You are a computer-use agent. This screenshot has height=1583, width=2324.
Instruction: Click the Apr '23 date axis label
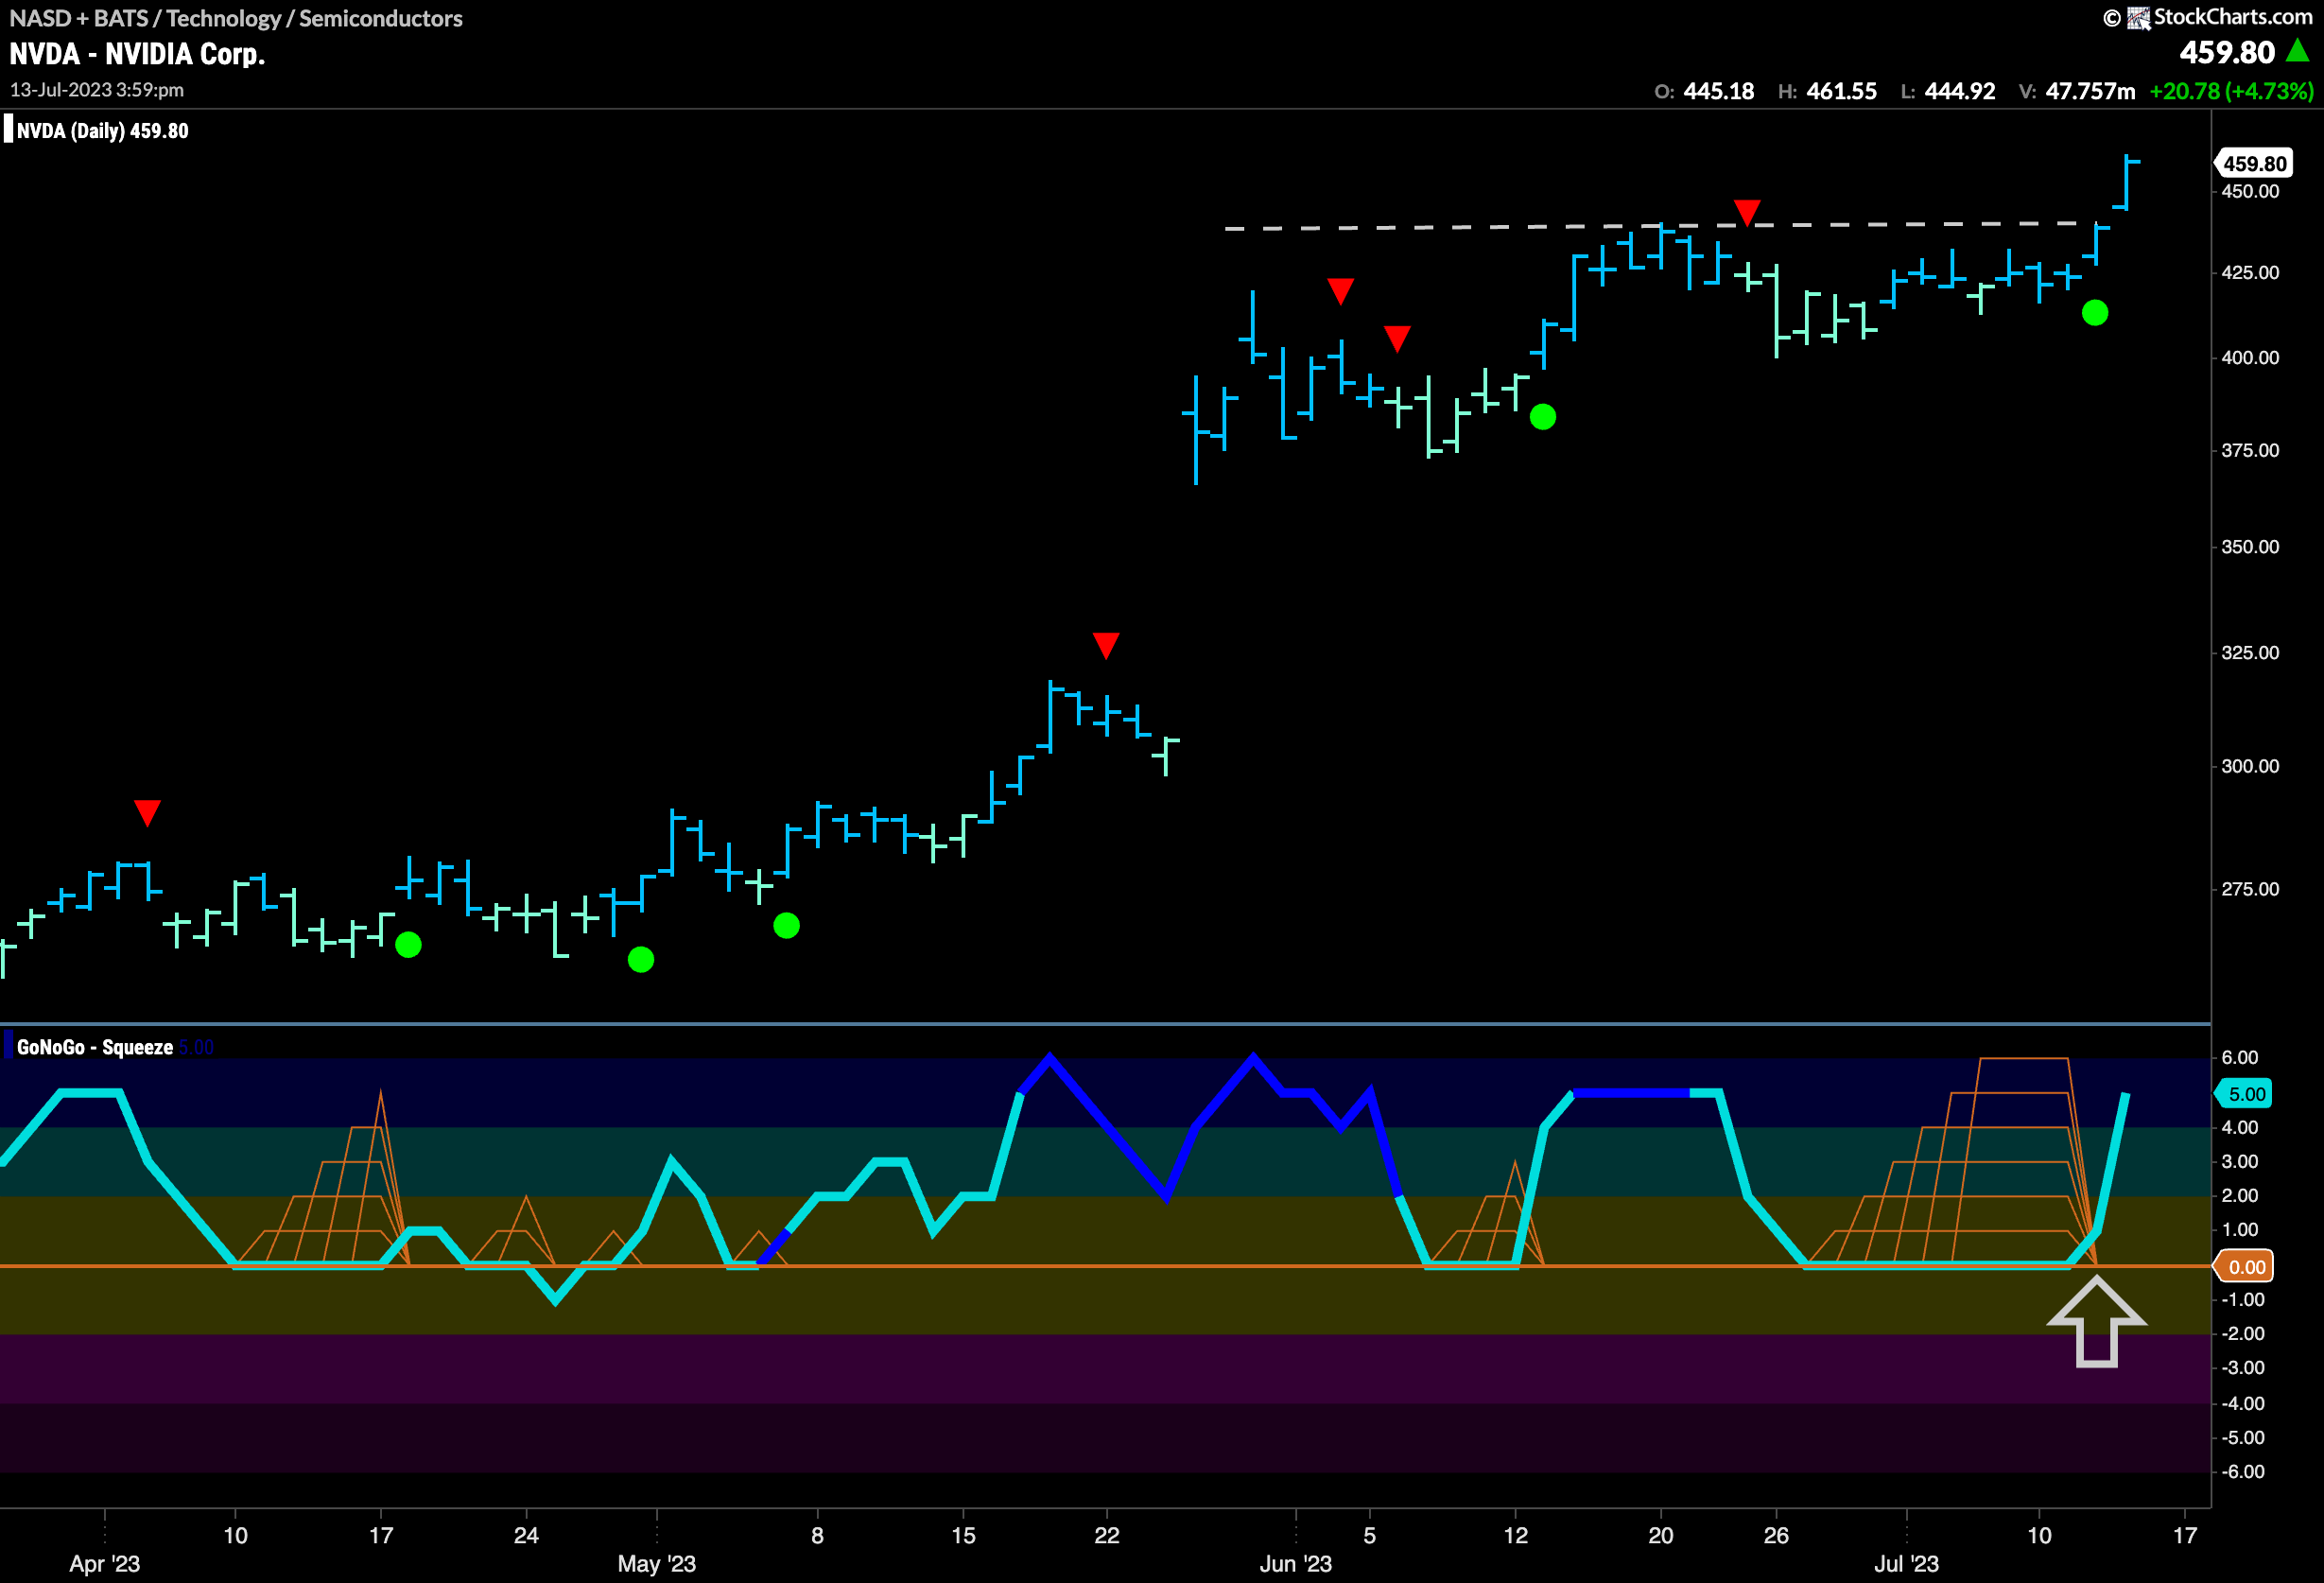104,1563
